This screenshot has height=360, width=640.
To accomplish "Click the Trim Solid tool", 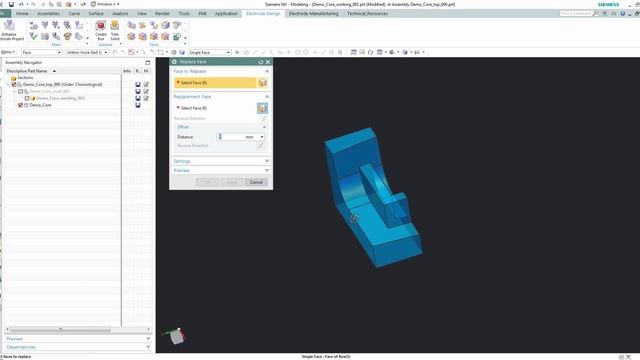I will click(115, 31).
